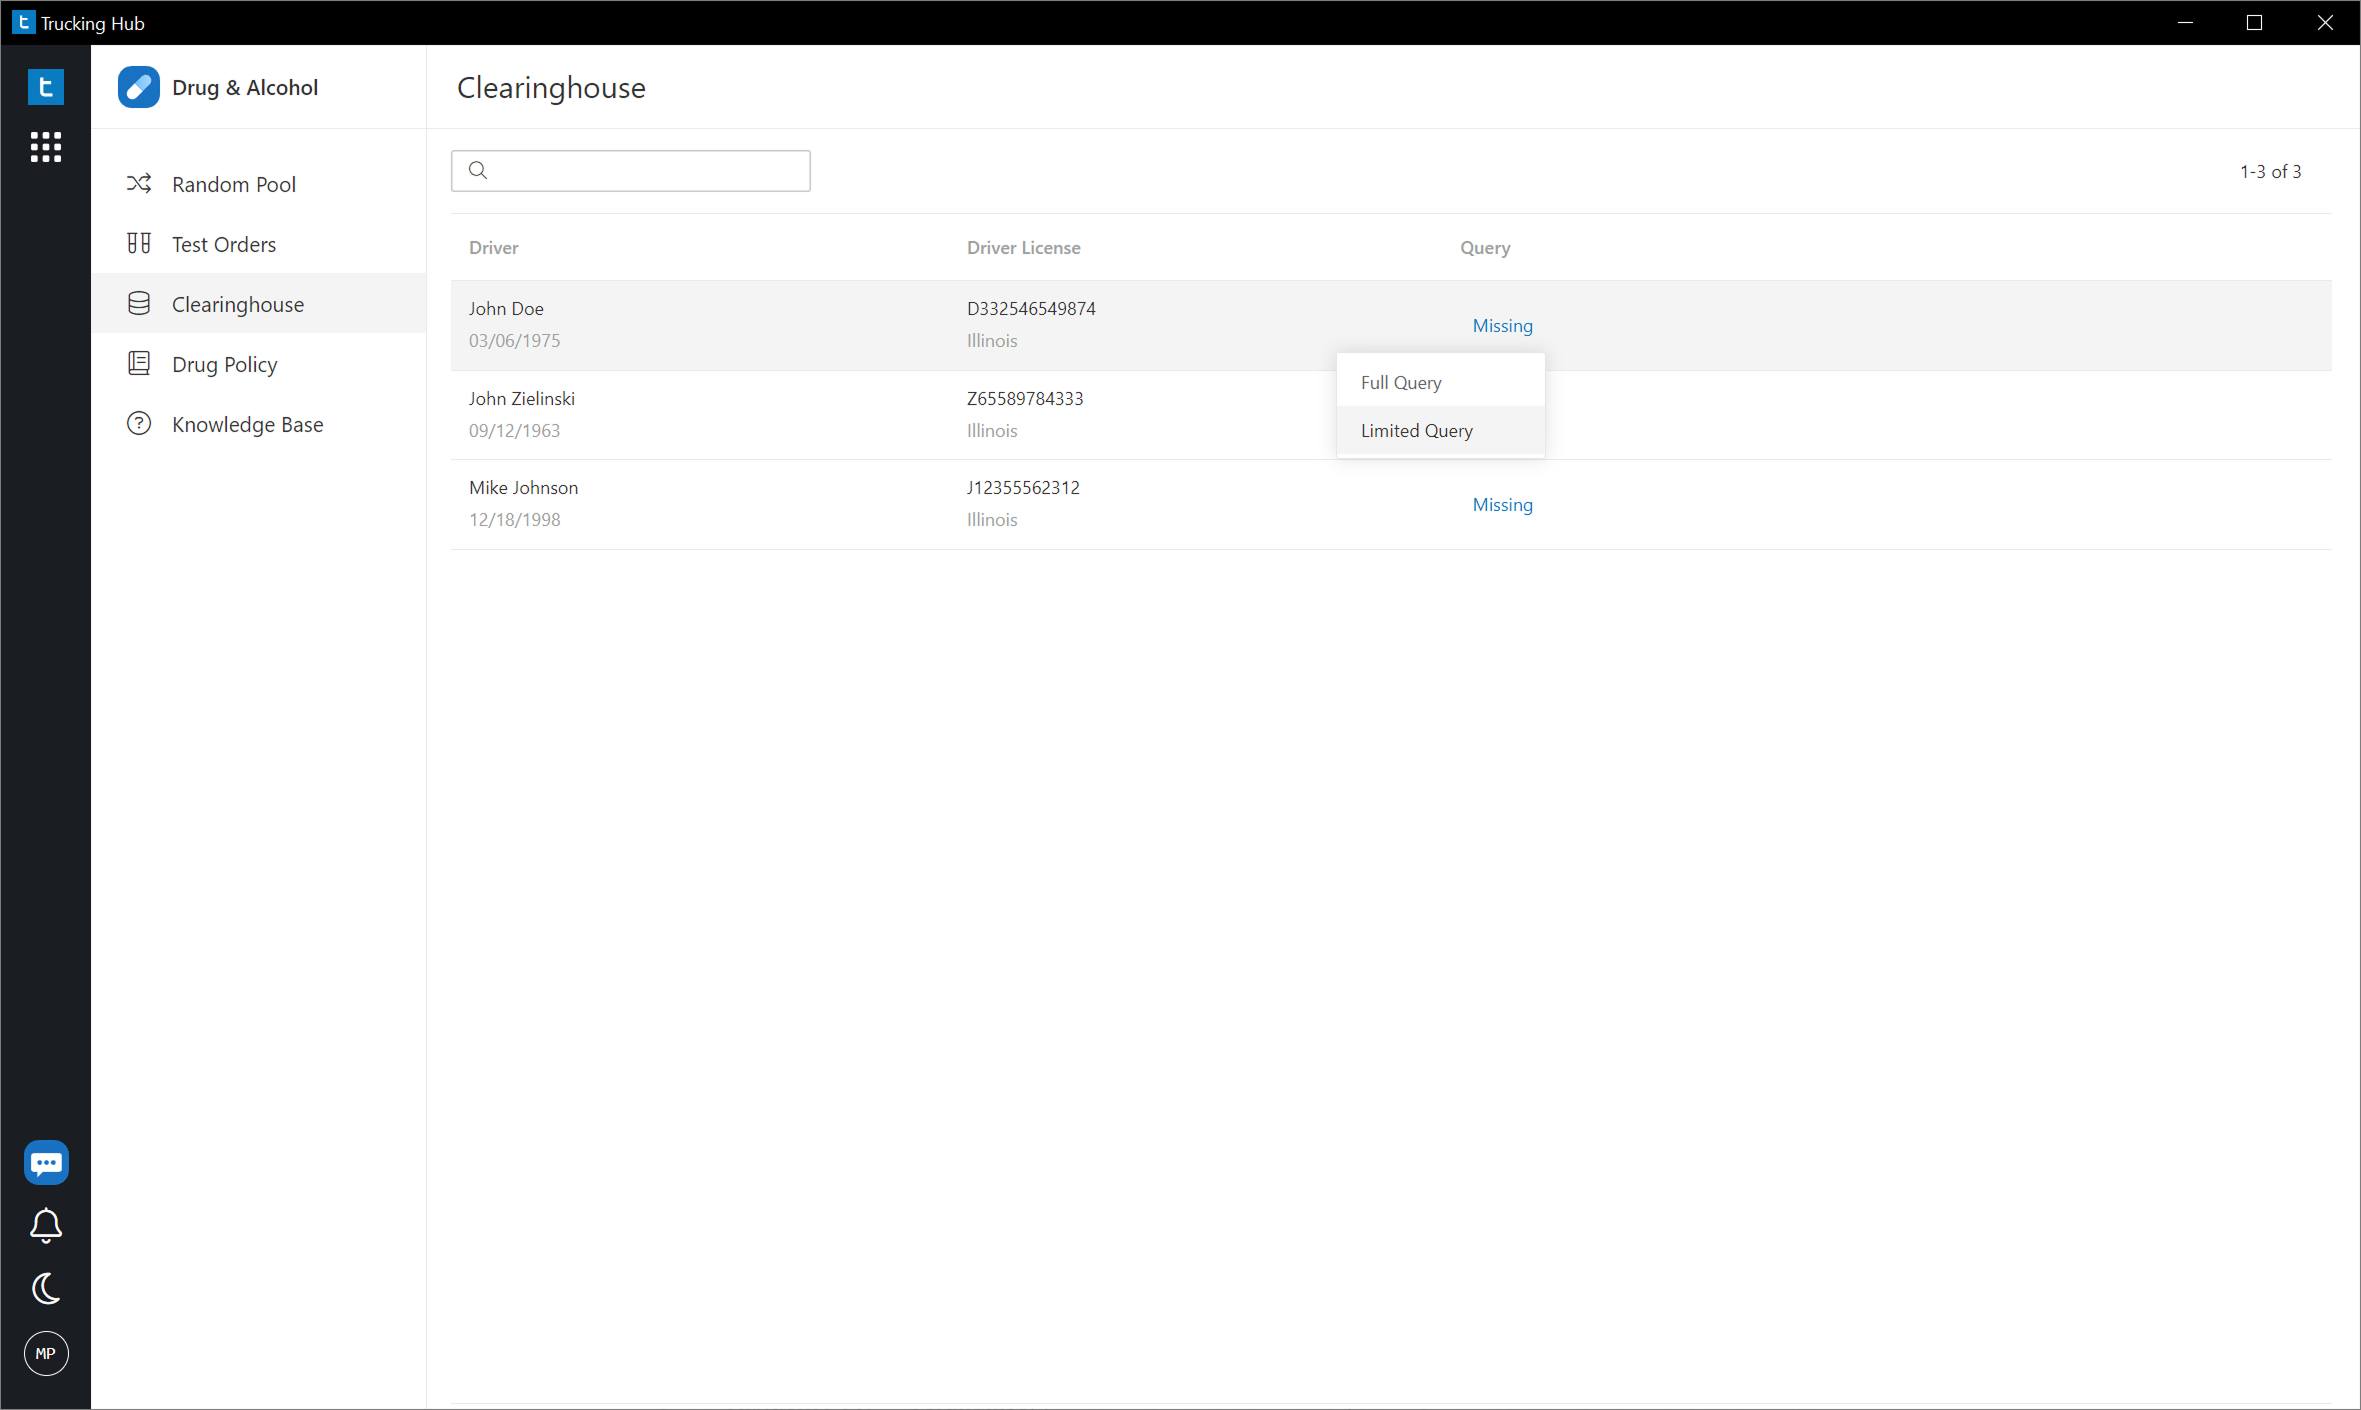Select driver name Mike Johnson
The height and width of the screenshot is (1410, 2361).
coord(523,487)
